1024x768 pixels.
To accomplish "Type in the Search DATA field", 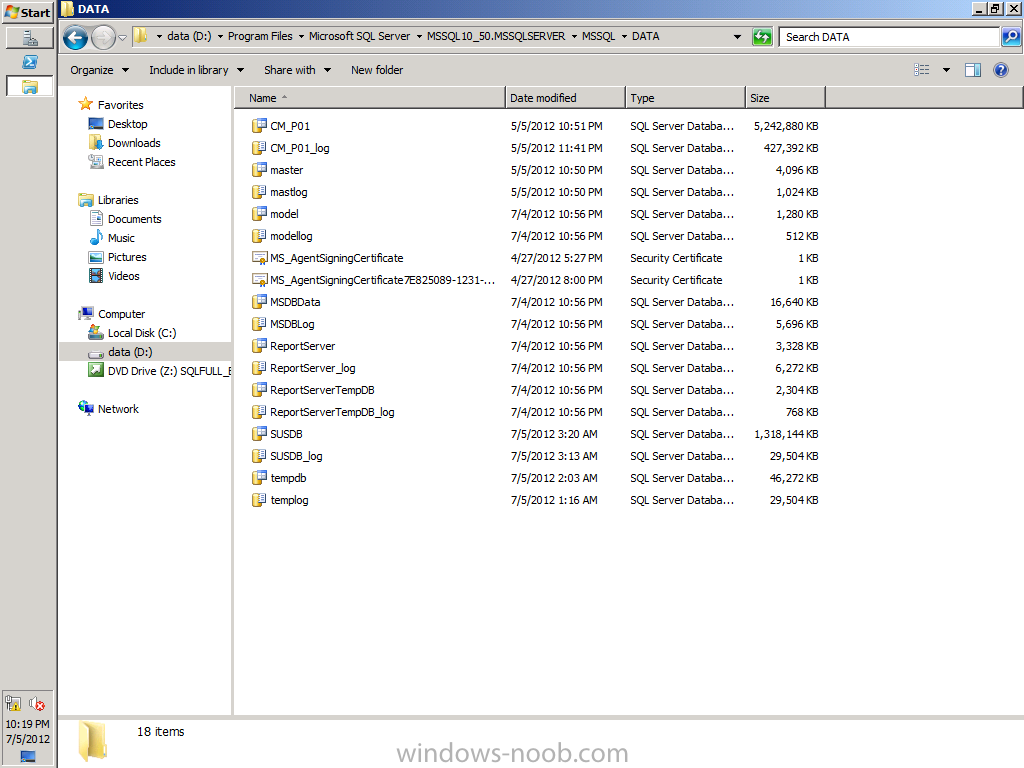I will (x=889, y=37).
